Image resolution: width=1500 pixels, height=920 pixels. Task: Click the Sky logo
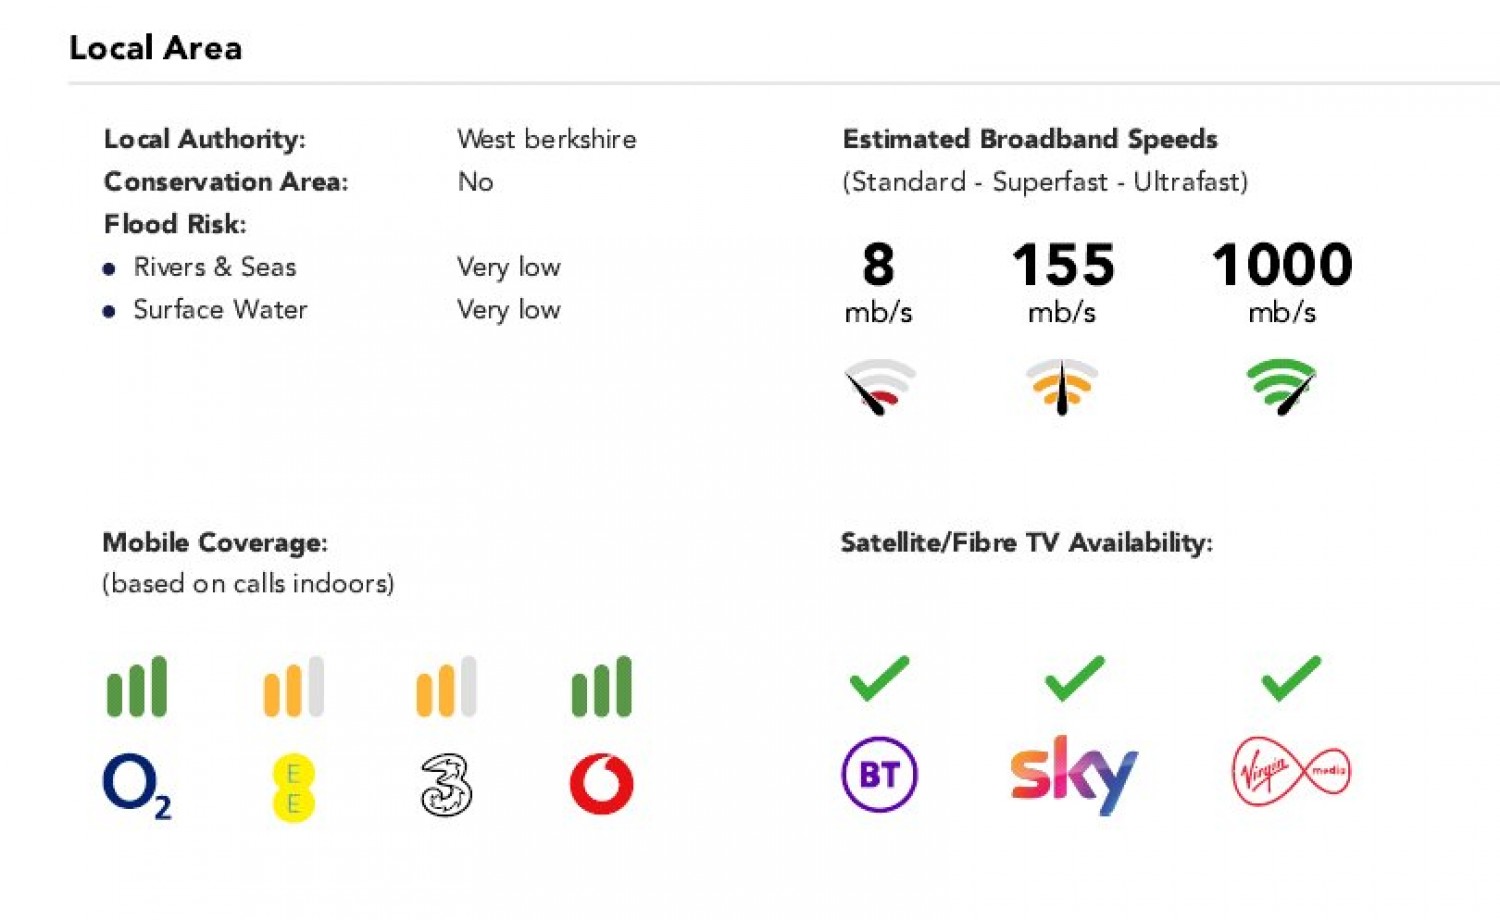point(1073,774)
